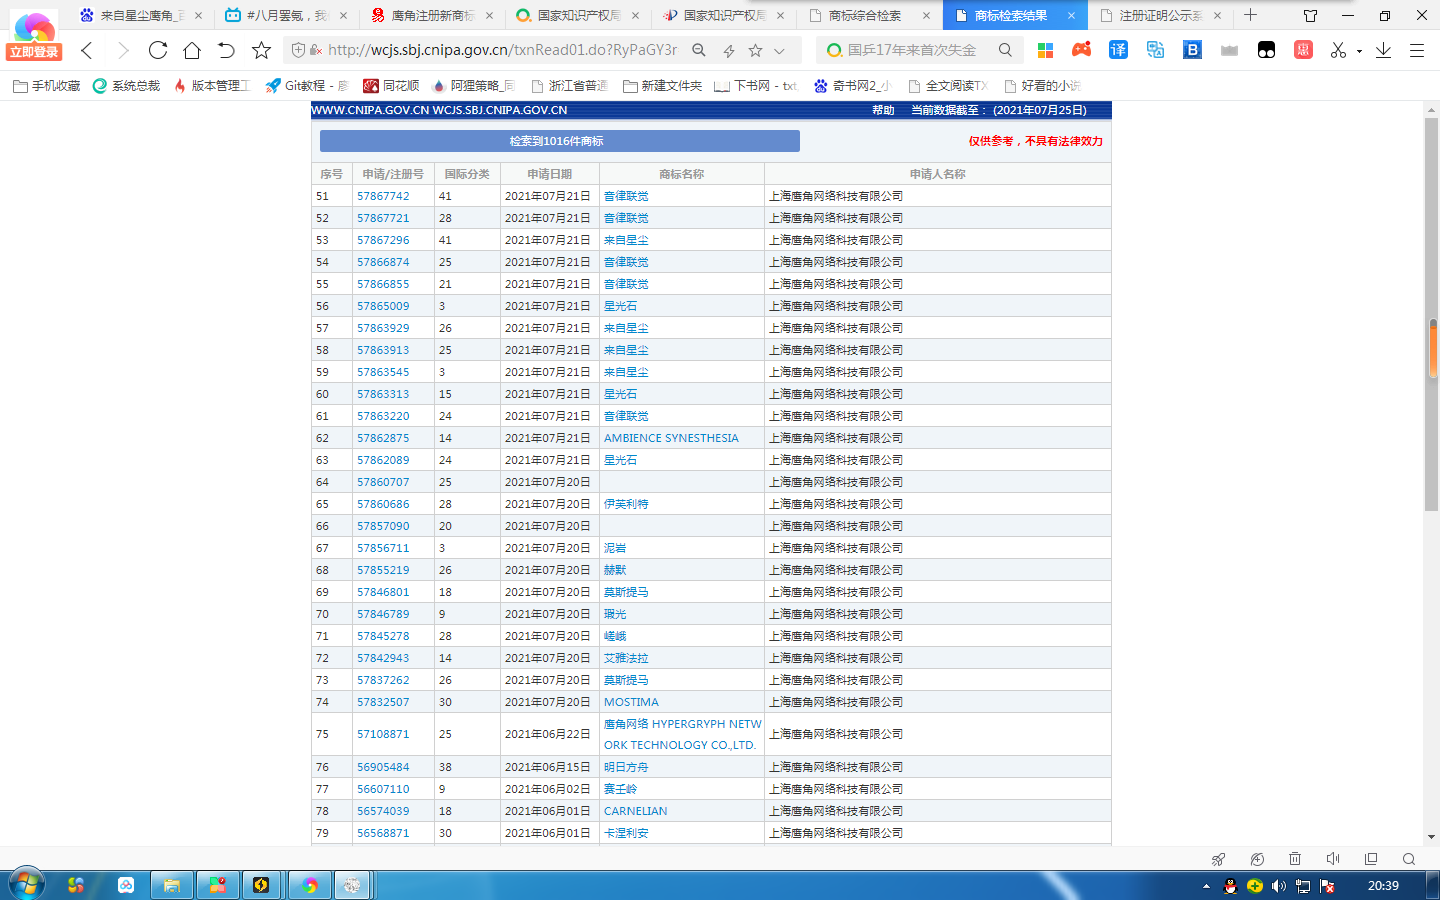Open the MOSTIMA trademark link
The image size is (1440, 900).
pyautogui.click(x=631, y=702)
